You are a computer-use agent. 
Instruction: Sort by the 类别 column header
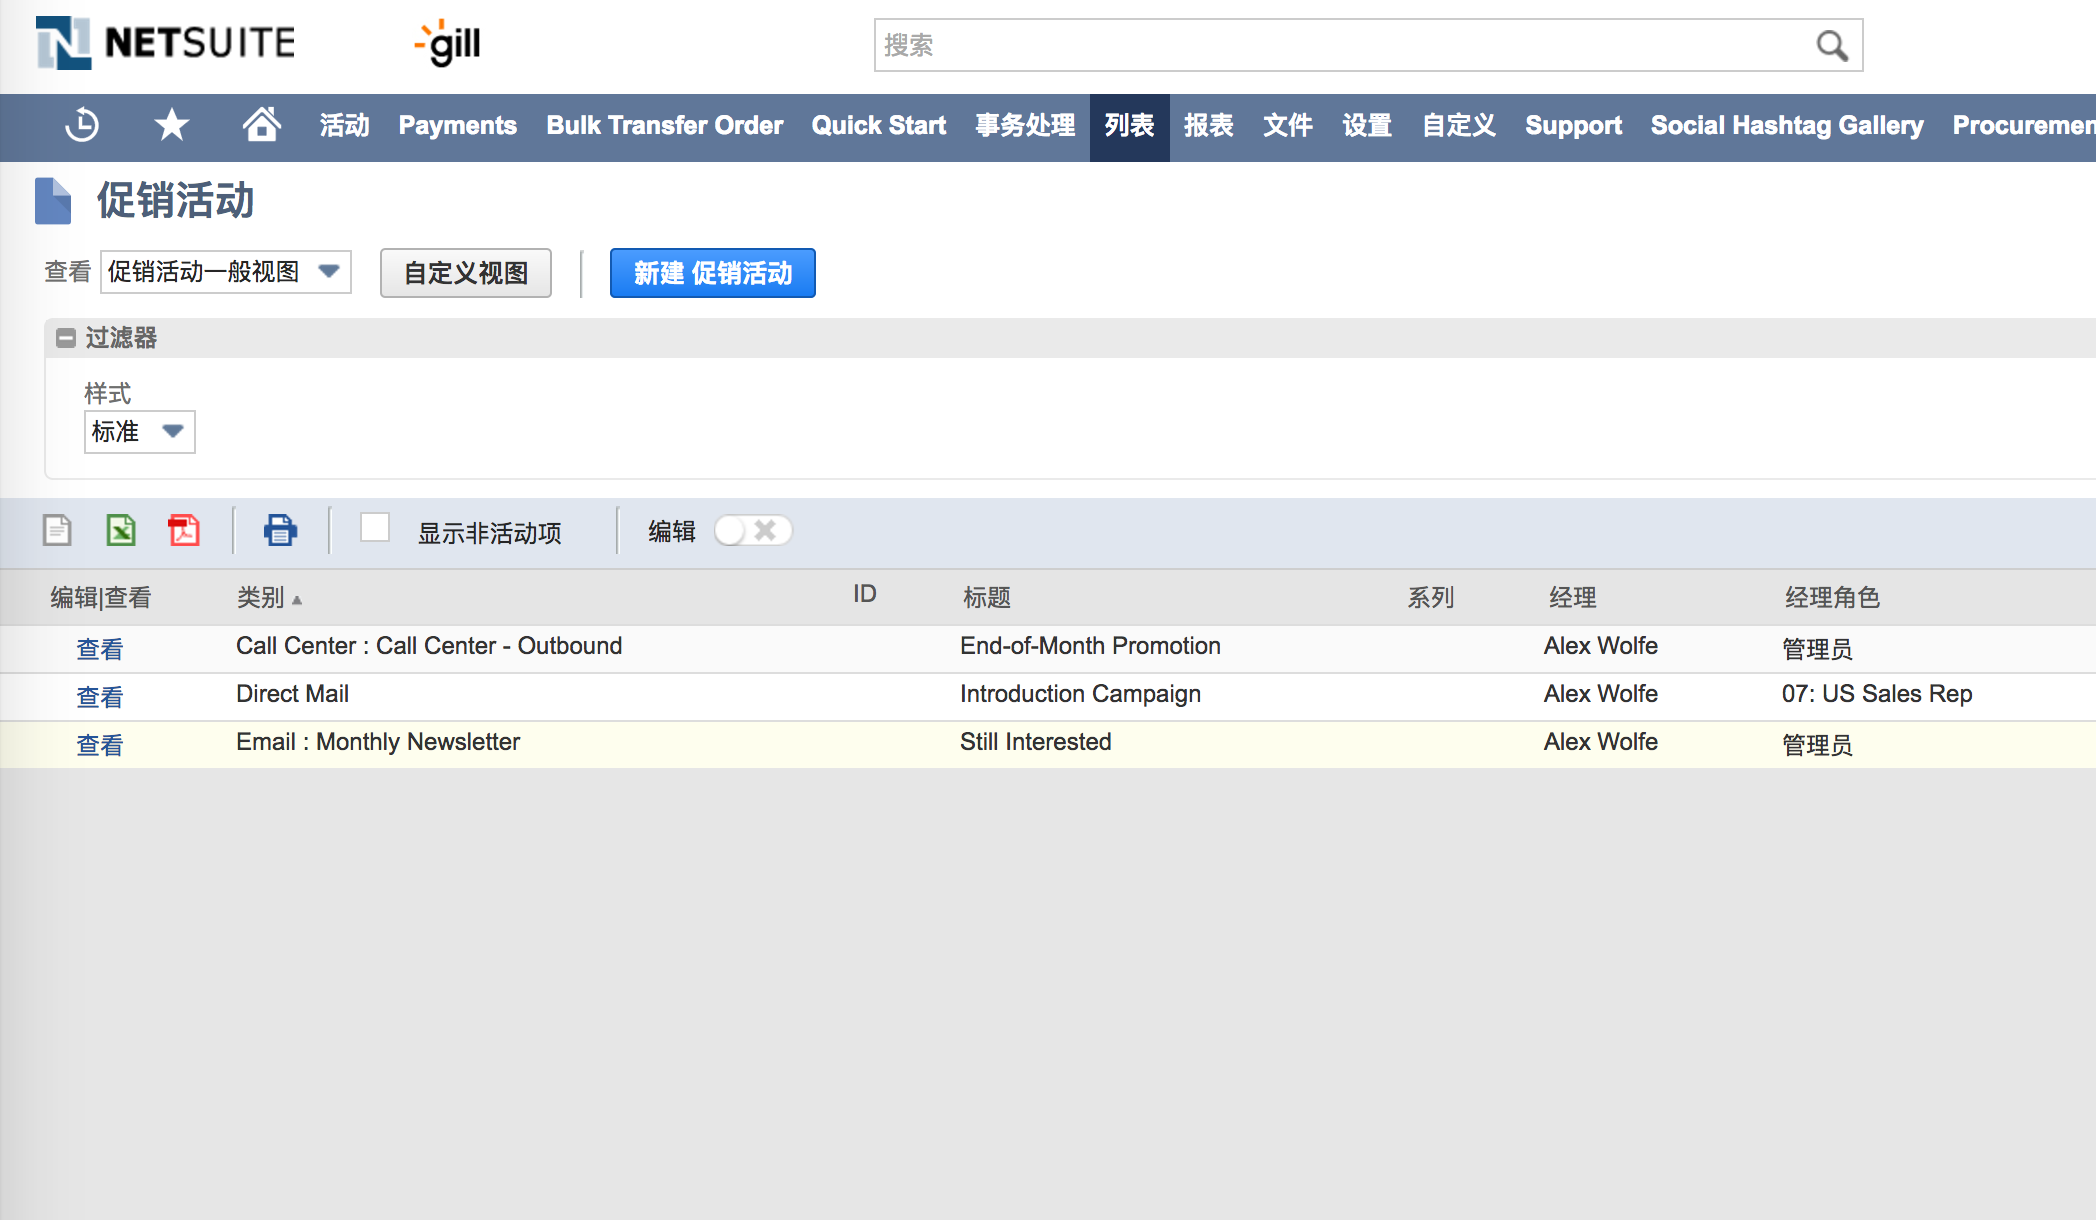pos(261,598)
